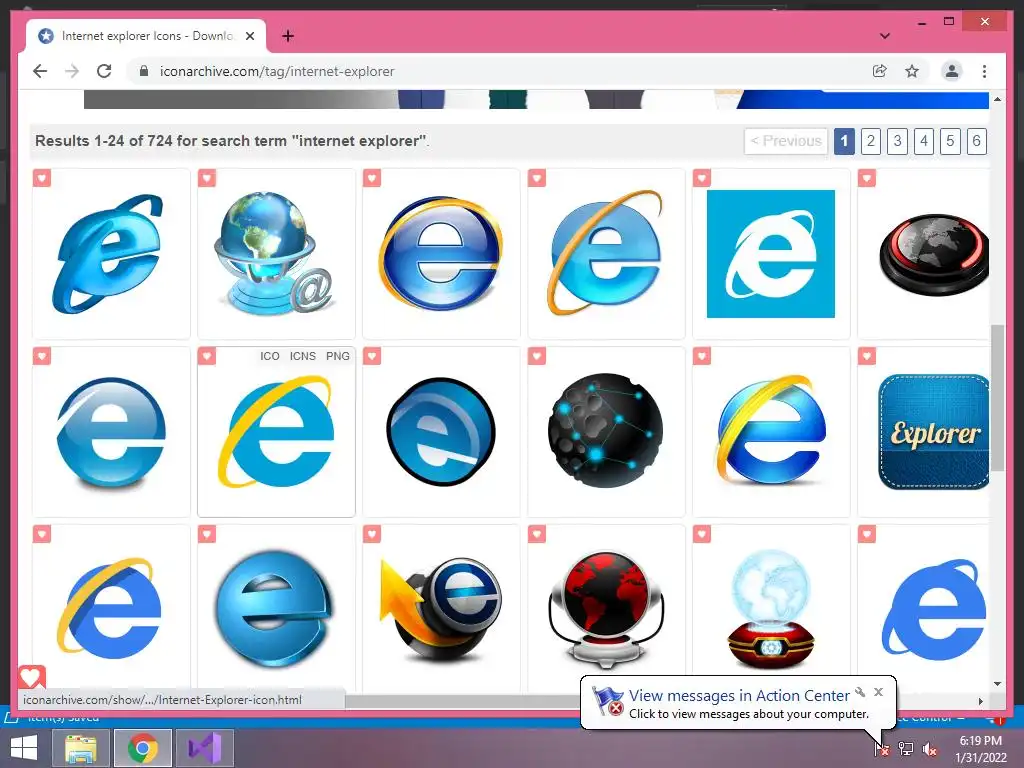Go to results page 2
Viewport: 1024px width, 768px height.
pyautogui.click(x=871, y=141)
